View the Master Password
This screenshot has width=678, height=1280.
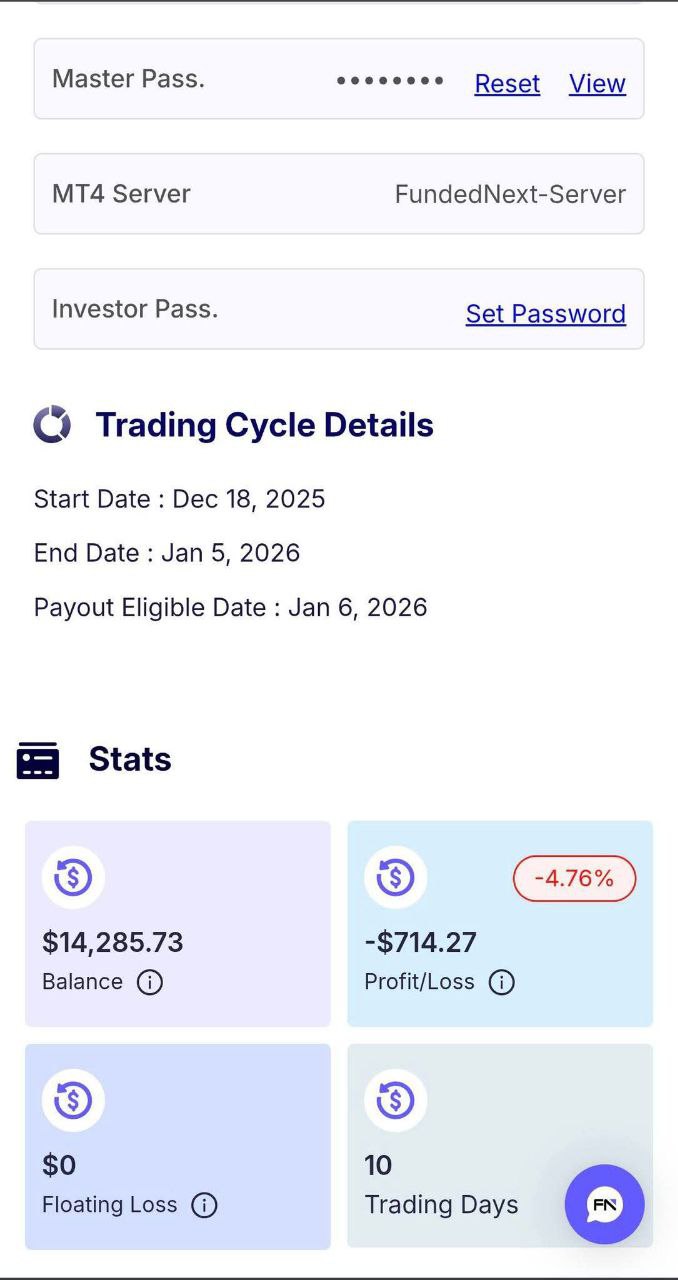(597, 84)
